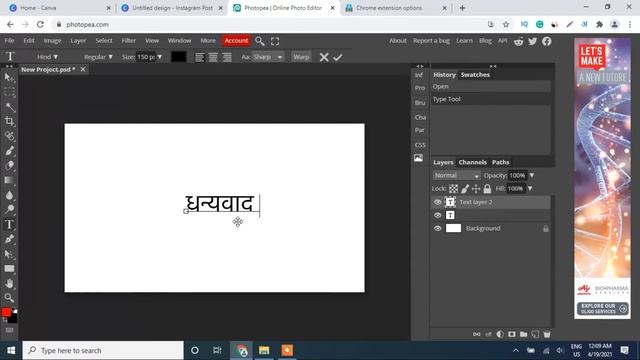The image size is (640, 360).
Task: Select the Eraser tool
Action: click(x=9, y=165)
